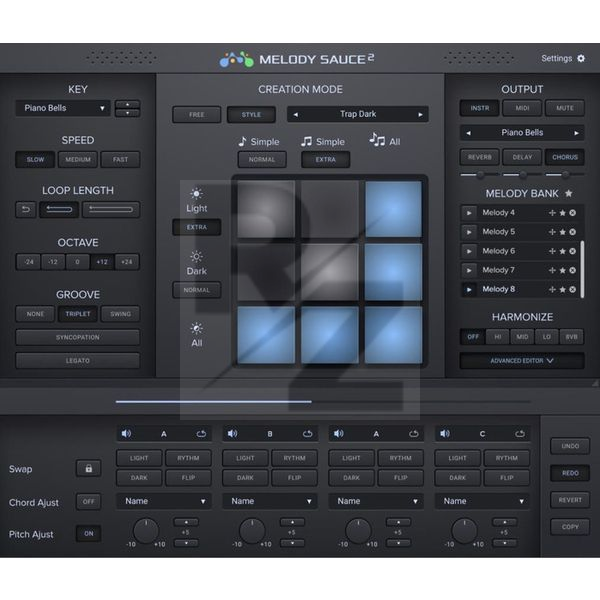Select the shortest loop length icon
This screenshot has width=600, height=600.
tap(26, 209)
